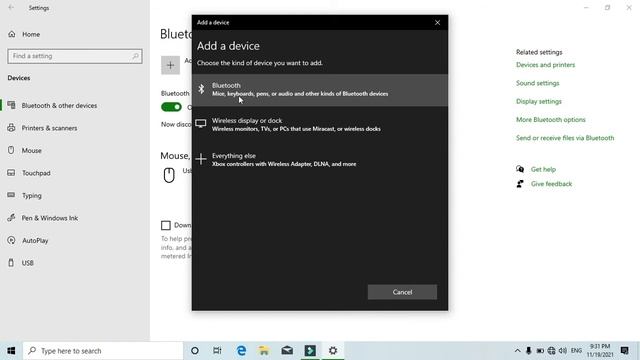Open the taskbar clock and date

point(600,351)
